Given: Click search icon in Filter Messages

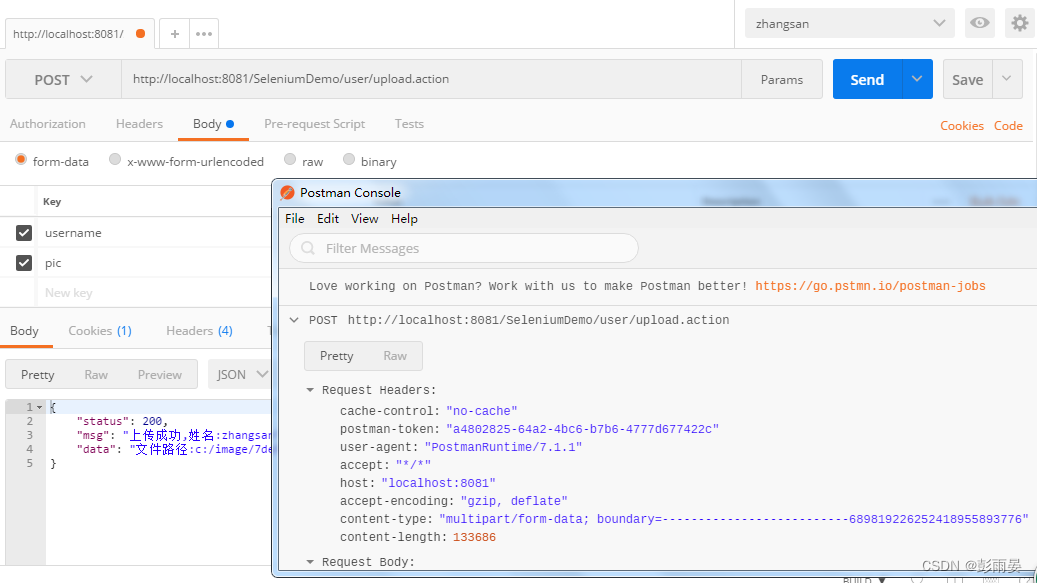Looking at the screenshot, I should coord(308,248).
